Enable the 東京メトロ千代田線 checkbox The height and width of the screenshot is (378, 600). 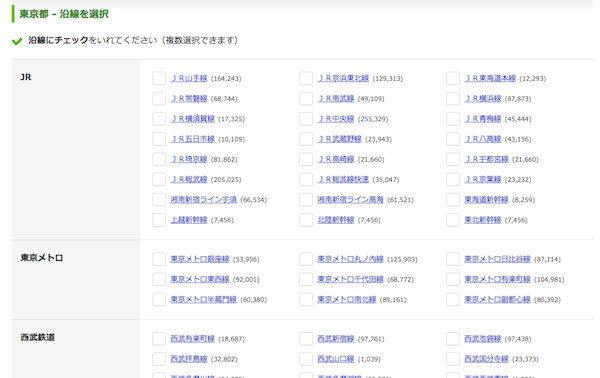pos(306,279)
